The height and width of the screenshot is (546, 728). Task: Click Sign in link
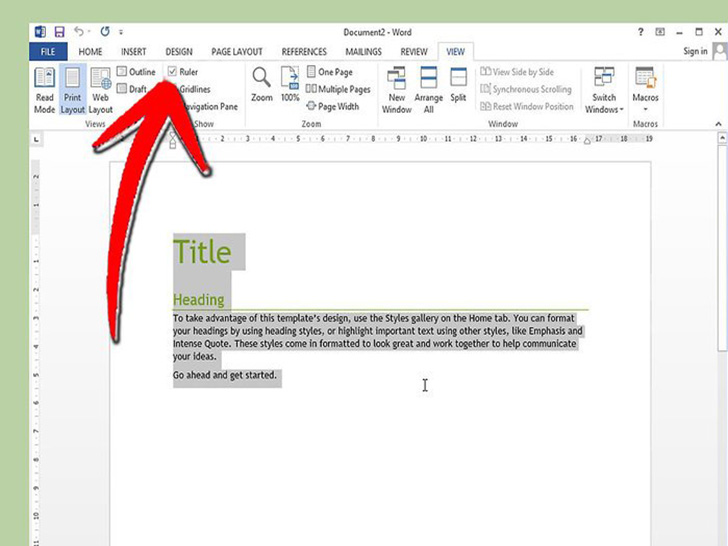[x=695, y=51]
